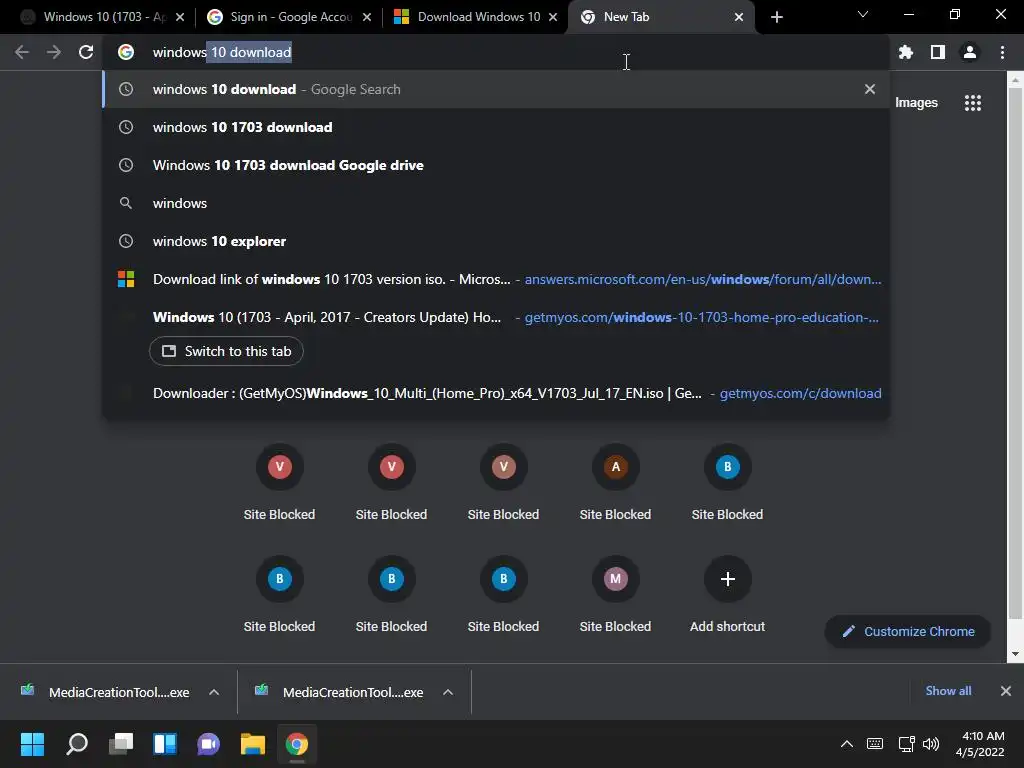This screenshot has width=1024, height=768.
Task: Click the Add shortcut plus tile
Action: pos(727,594)
